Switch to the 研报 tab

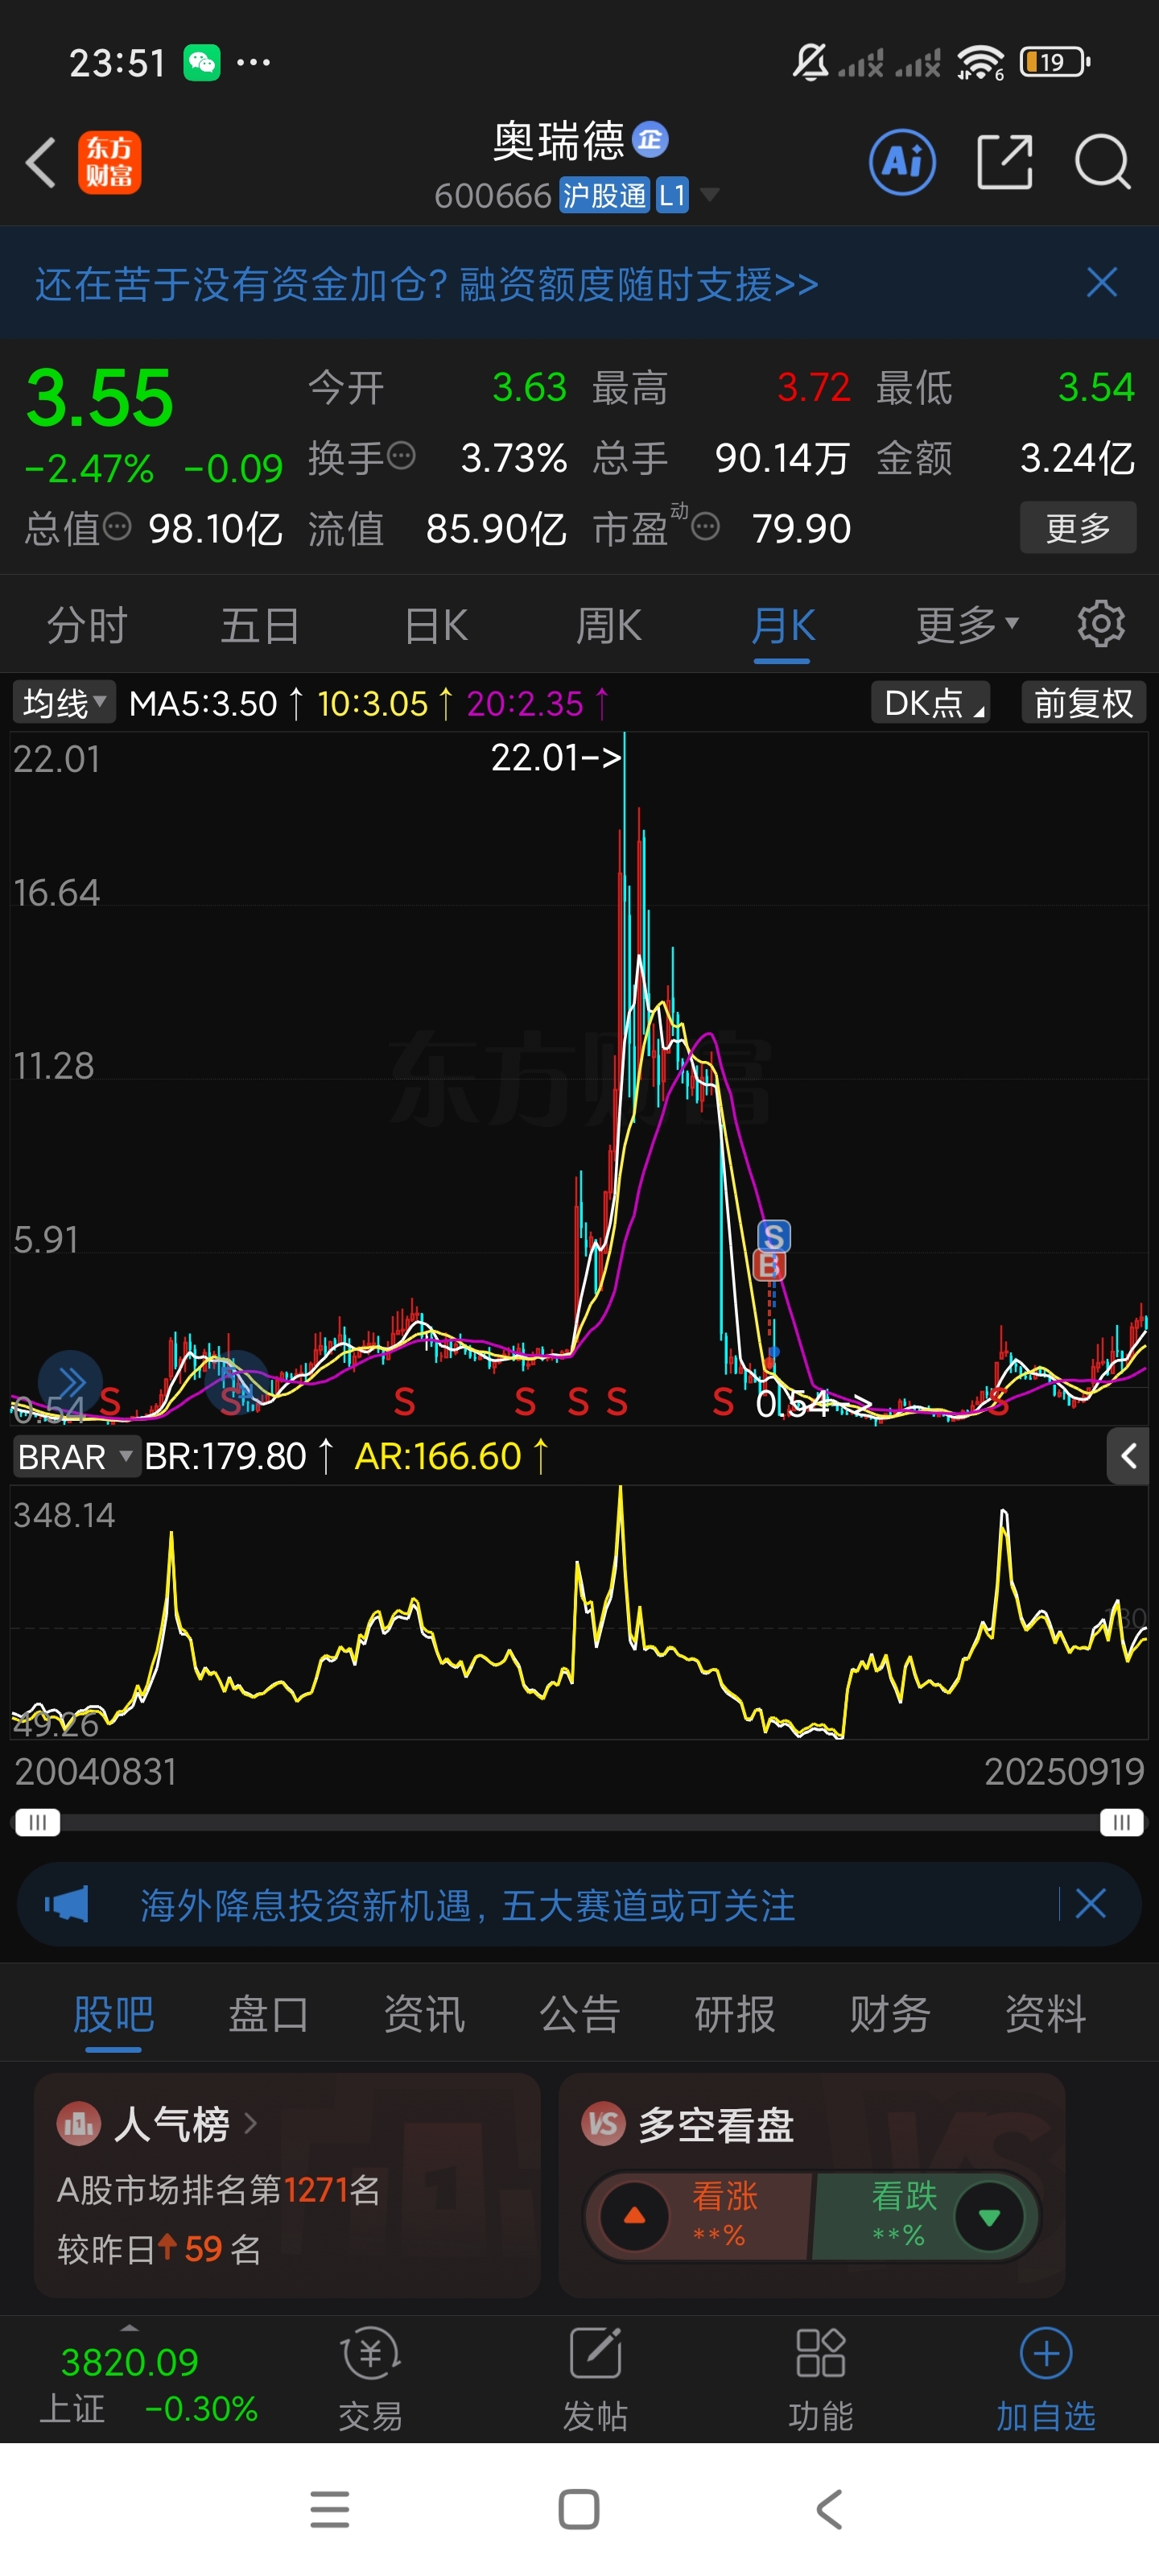click(x=734, y=2013)
